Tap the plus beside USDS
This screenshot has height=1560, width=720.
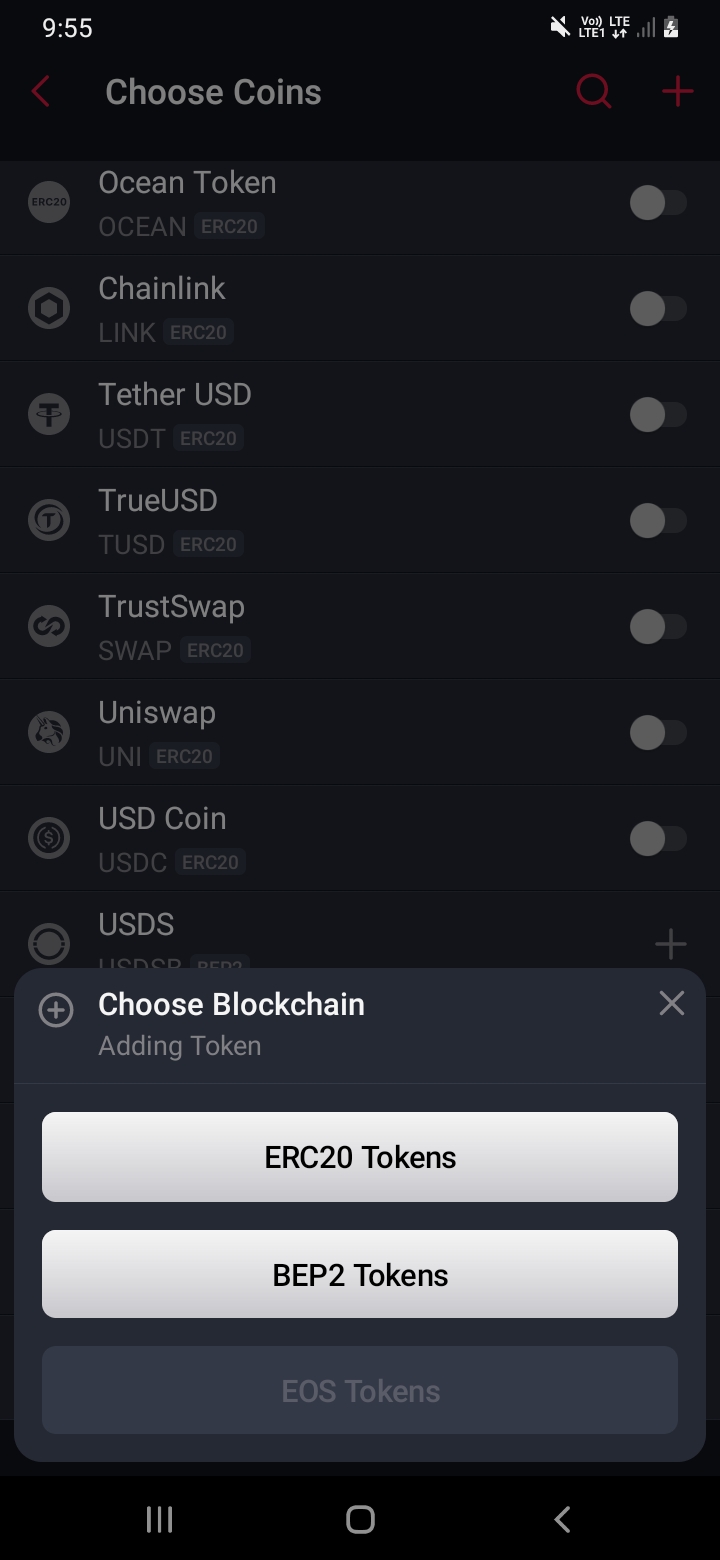tap(670, 943)
